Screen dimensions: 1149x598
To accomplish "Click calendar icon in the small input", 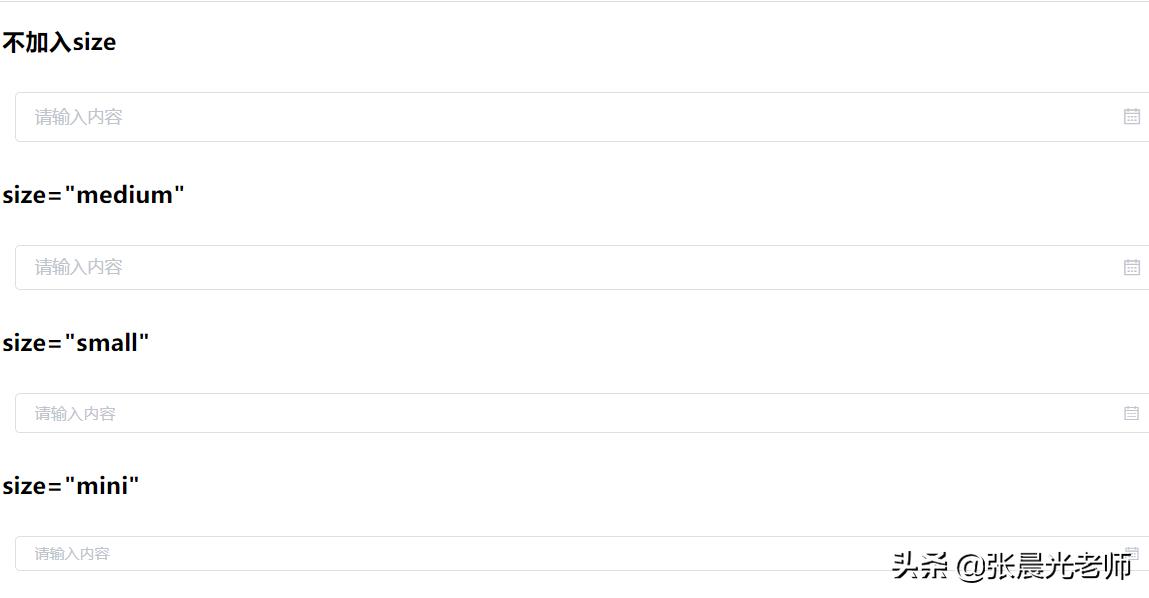I will tap(1131, 413).
